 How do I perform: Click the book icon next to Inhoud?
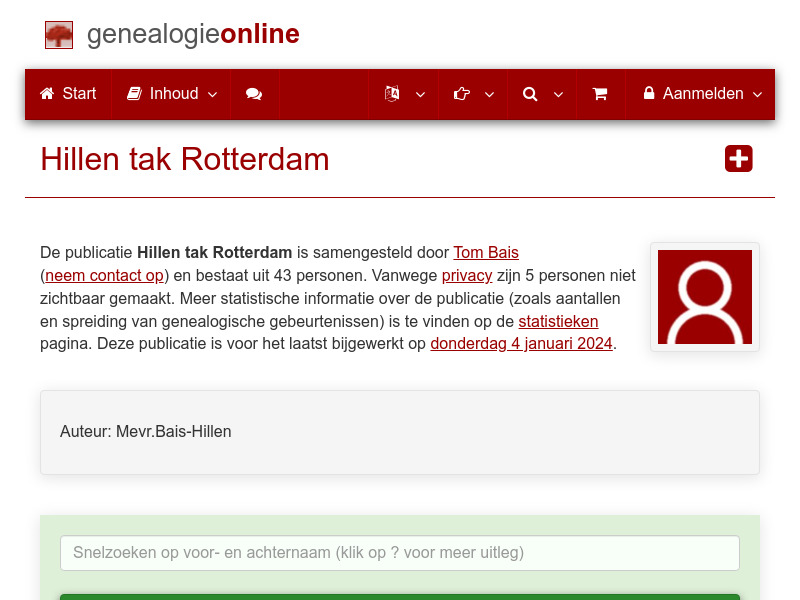tap(135, 94)
